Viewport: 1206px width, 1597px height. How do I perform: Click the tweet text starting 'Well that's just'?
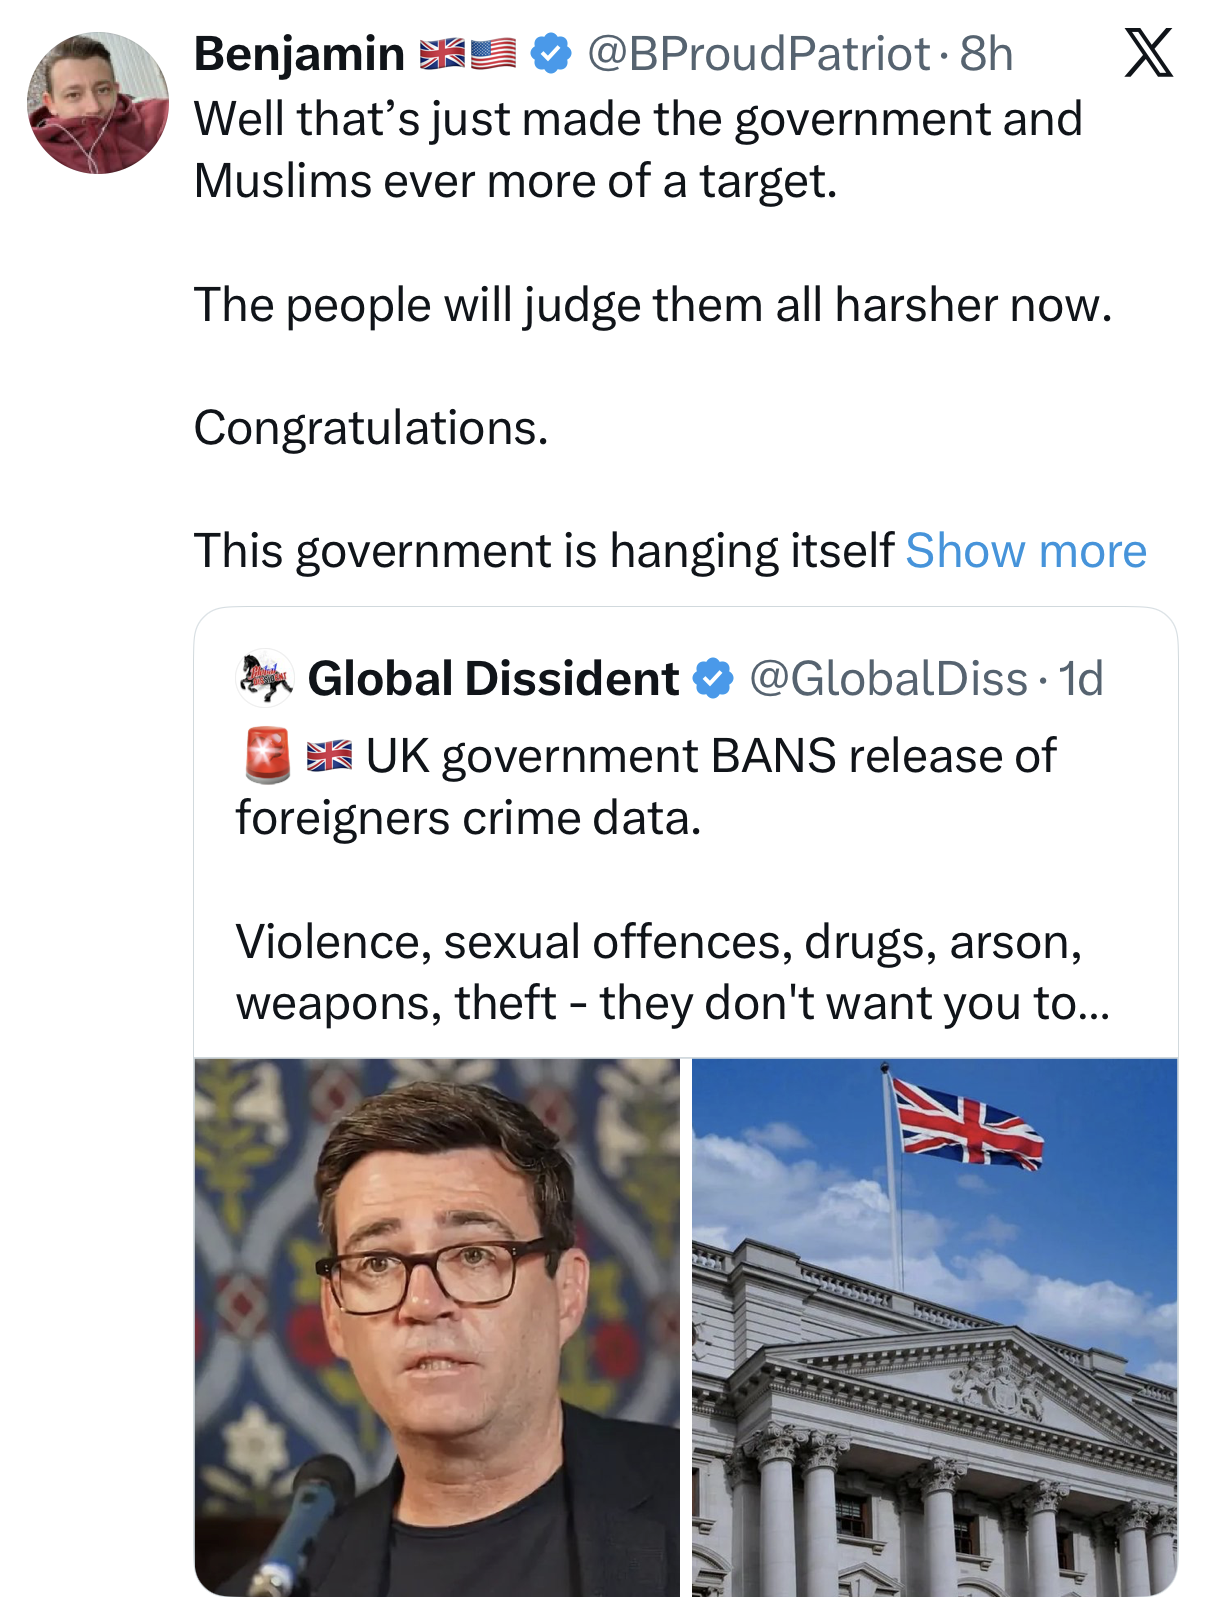[x=639, y=150]
